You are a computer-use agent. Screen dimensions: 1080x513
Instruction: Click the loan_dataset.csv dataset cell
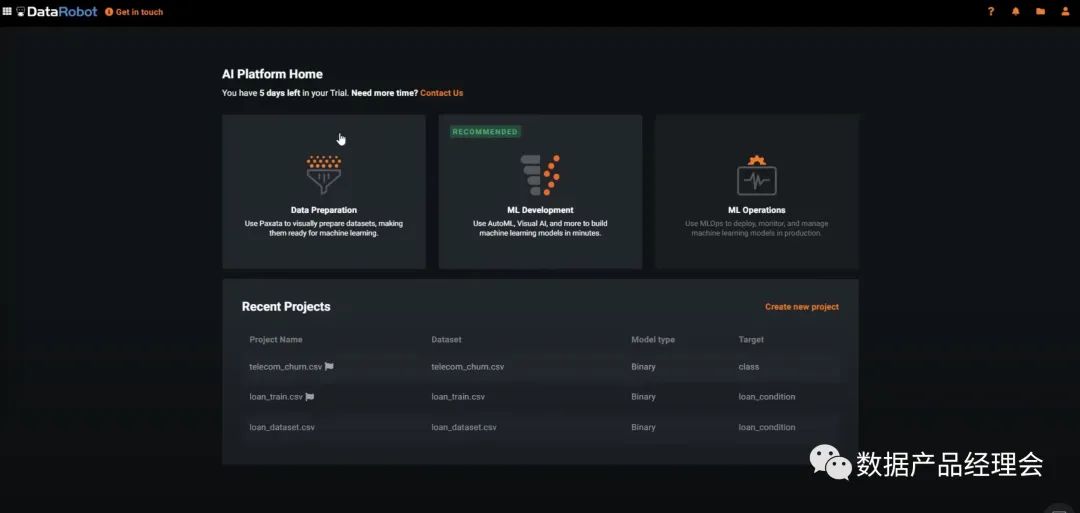464,427
